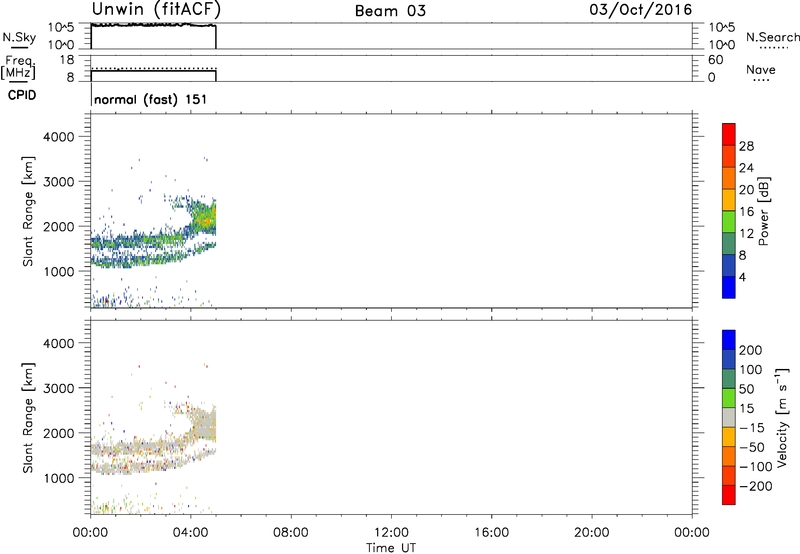
Task: Click the 'Nave' legend label
Action: (761, 69)
